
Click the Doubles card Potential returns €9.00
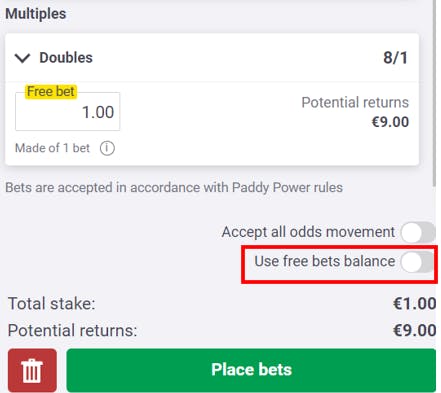point(390,122)
